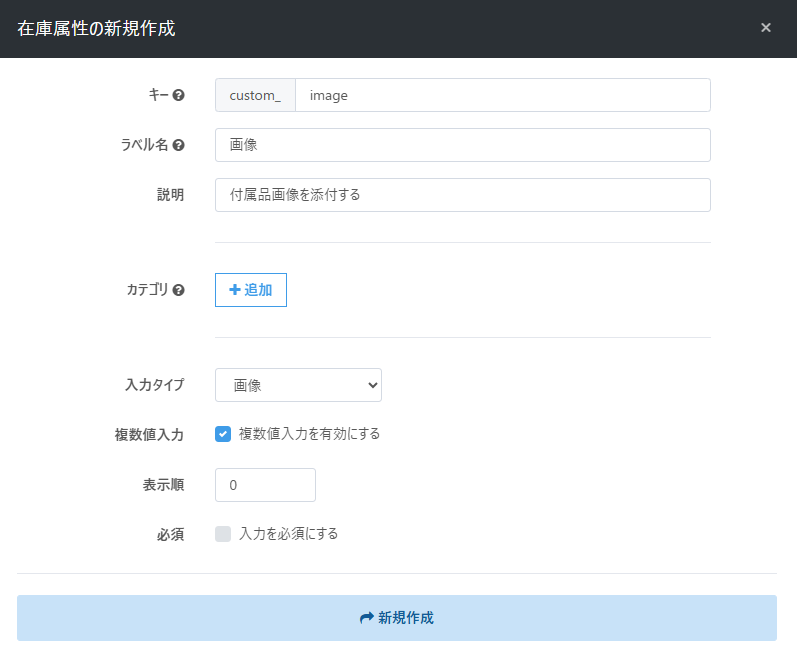The image size is (797, 659).
Task: Click the 表示順 number field
Action: (x=265, y=485)
